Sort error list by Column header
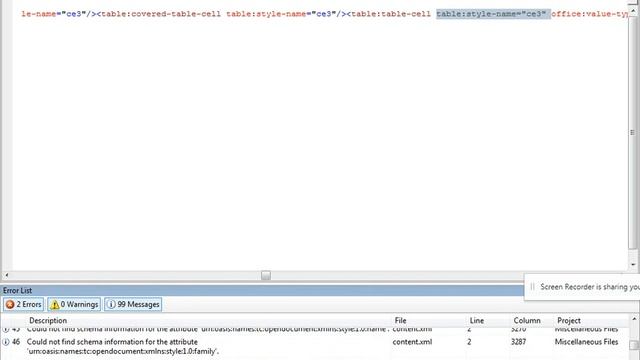The image size is (640, 360). click(x=527, y=320)
